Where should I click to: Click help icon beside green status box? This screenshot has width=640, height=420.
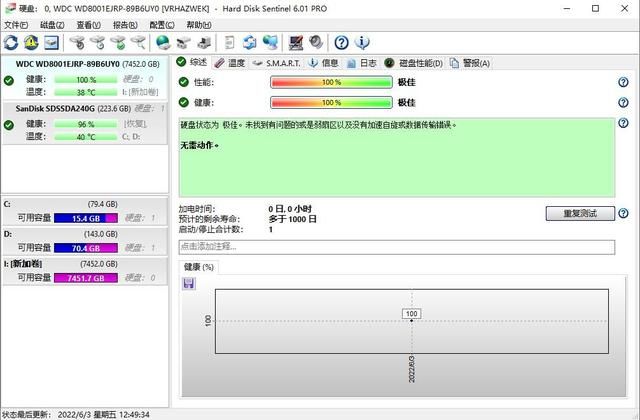(x=623, y=123)
